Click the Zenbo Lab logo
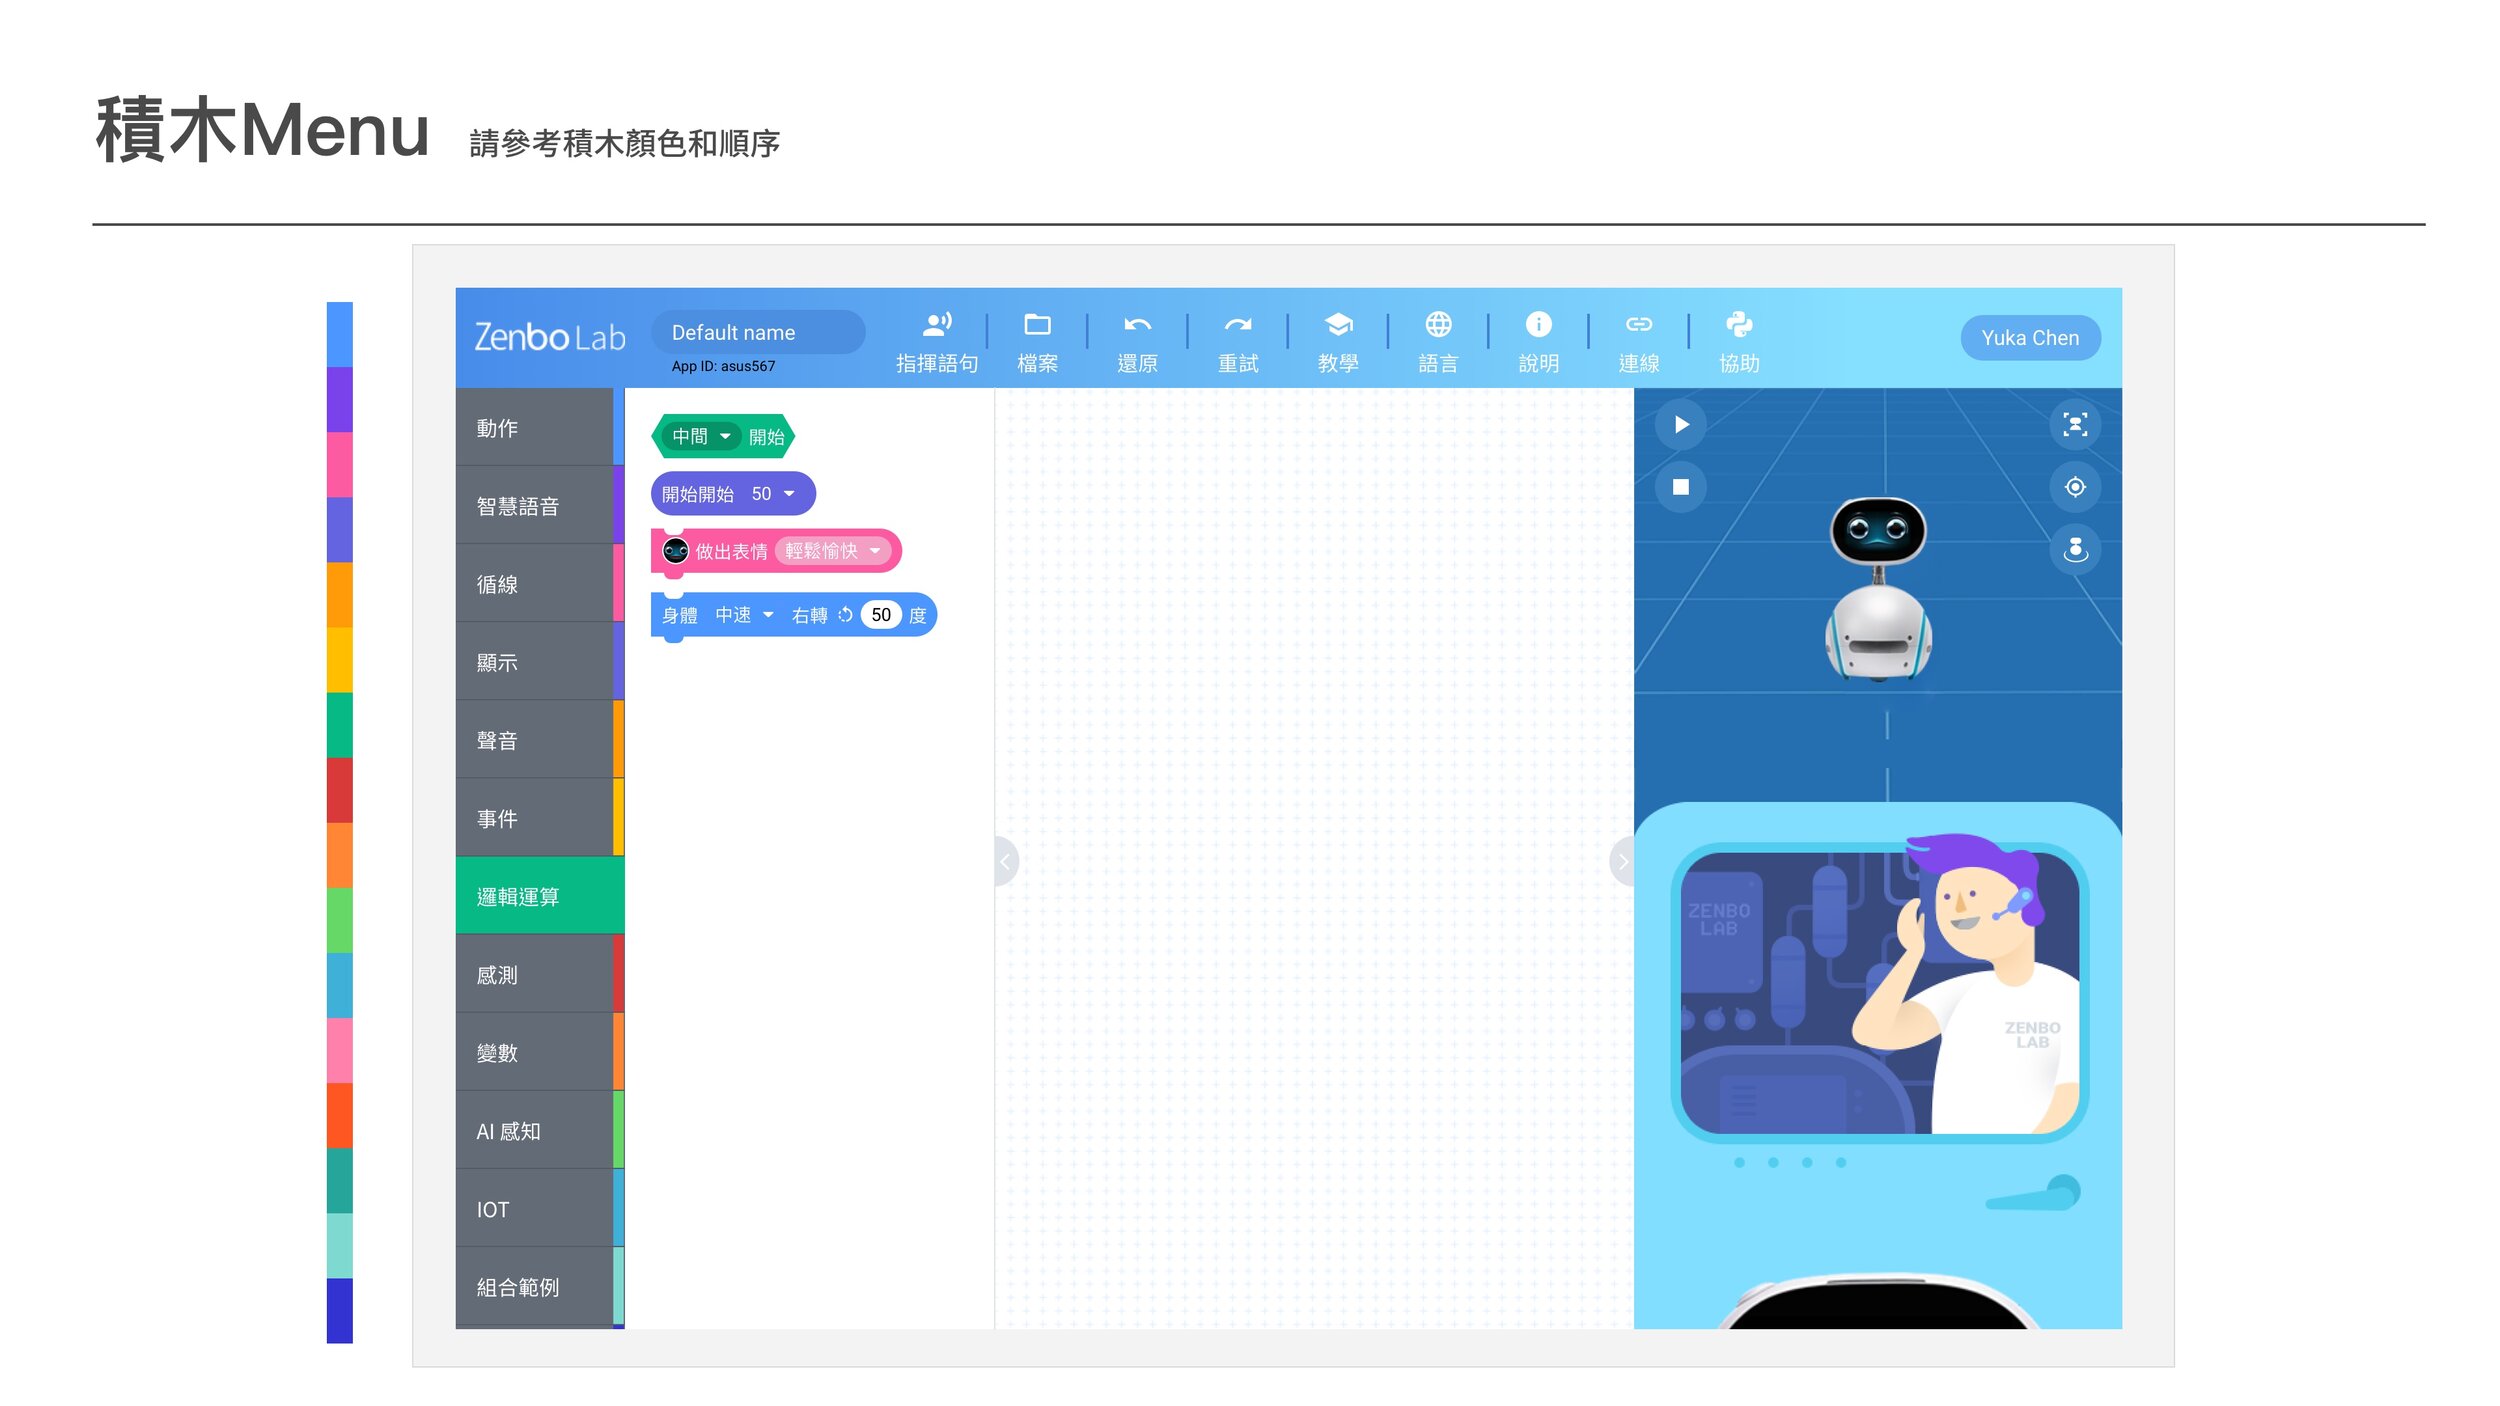 tap(549, 337)
